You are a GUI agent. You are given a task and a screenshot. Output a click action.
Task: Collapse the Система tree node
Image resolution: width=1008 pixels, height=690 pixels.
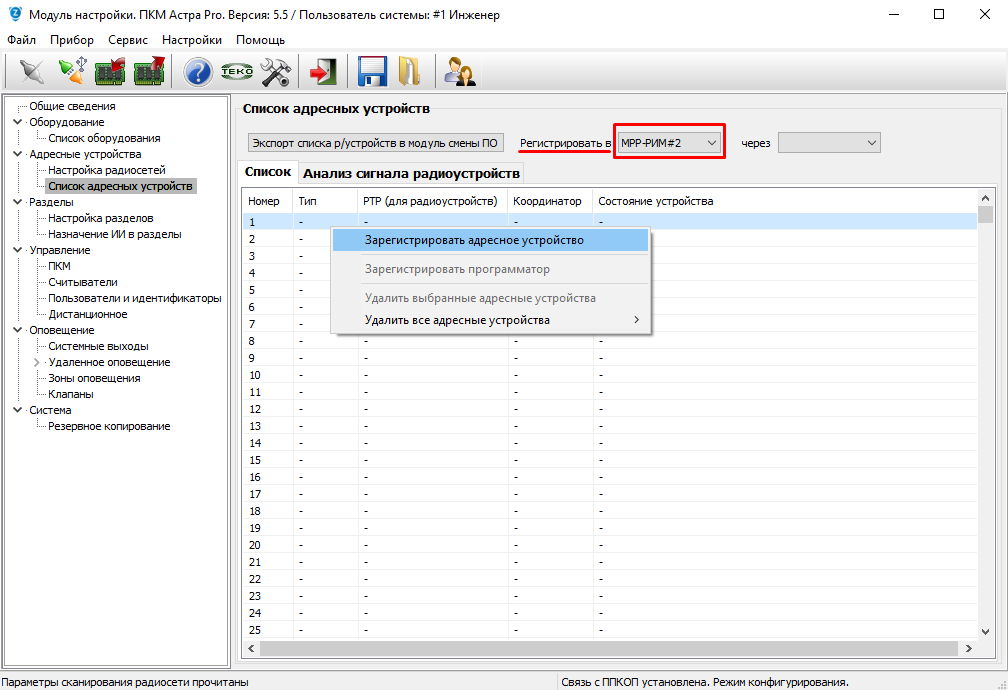pos(17,410)
